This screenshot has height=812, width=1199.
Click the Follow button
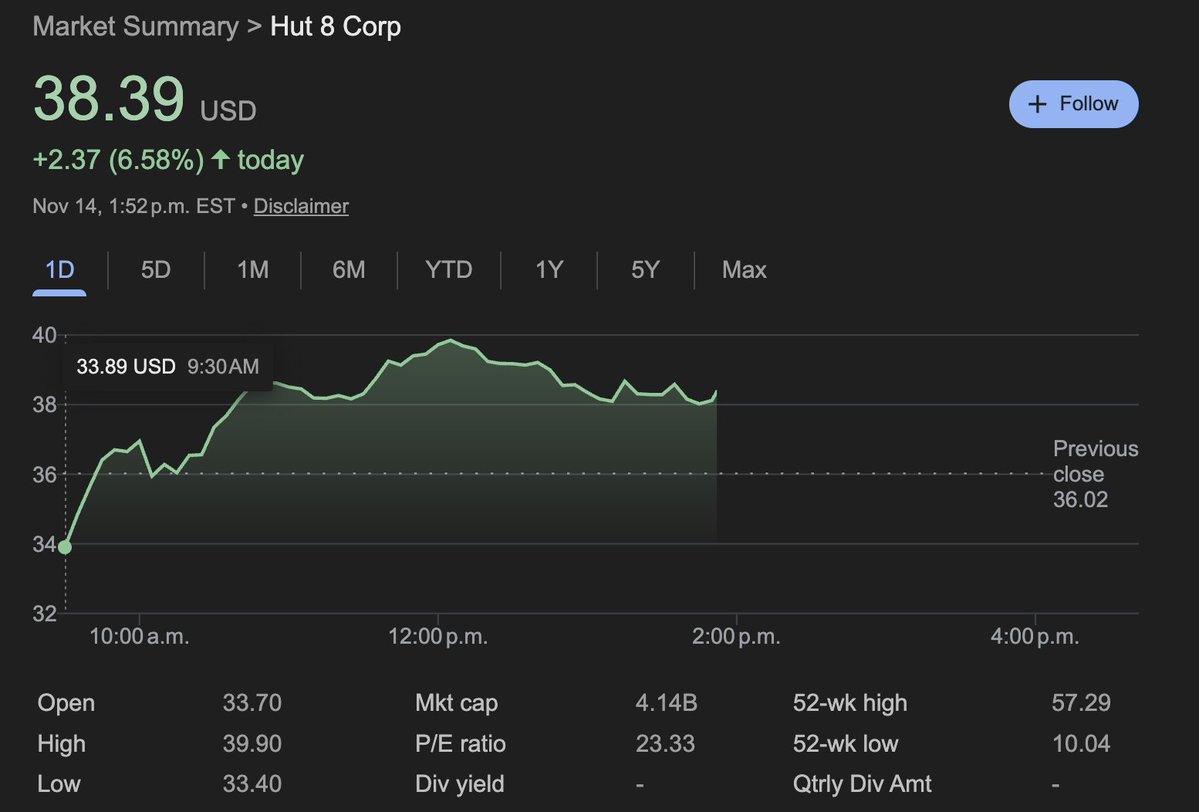1073,104
